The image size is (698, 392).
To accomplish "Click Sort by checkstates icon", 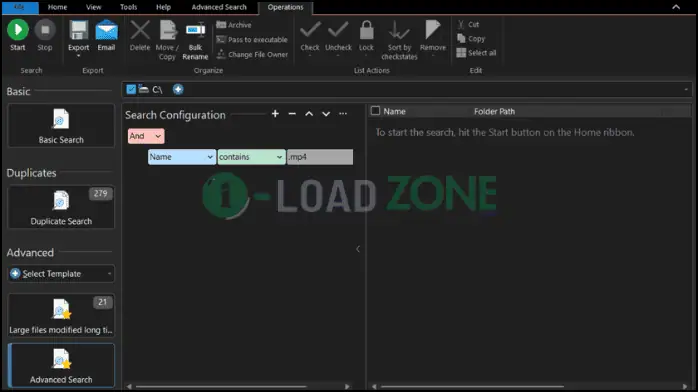I will point(399,30).
